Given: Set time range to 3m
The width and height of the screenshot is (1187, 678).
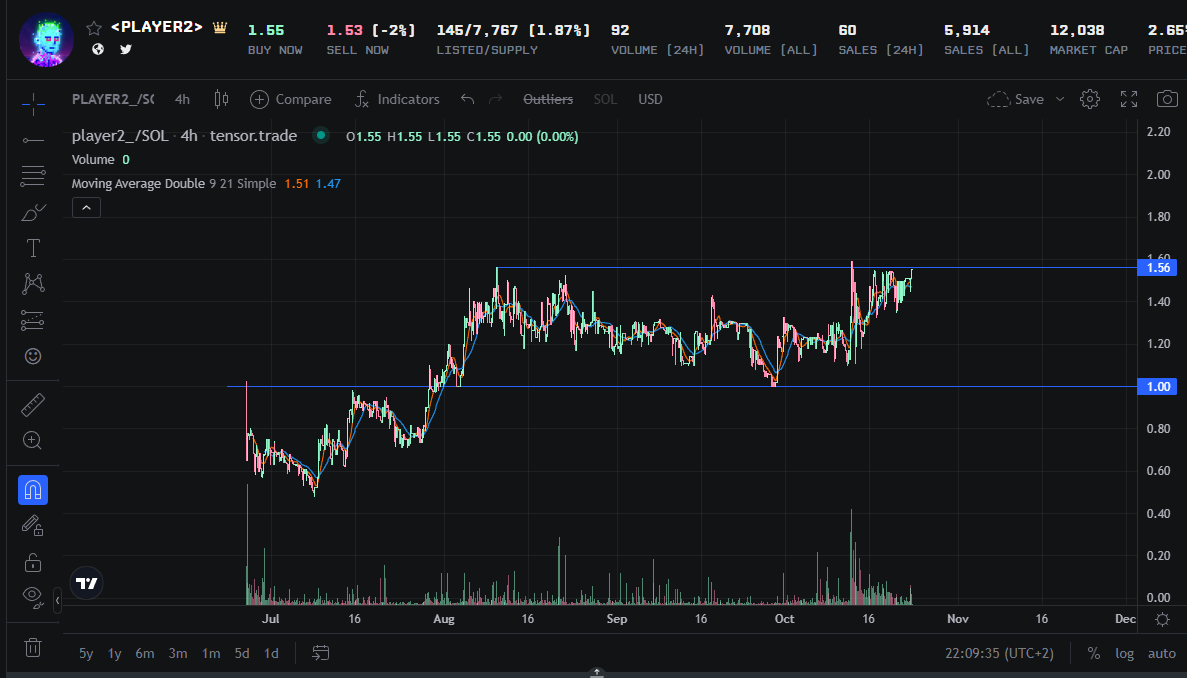Looking at the screenshot, I should pyautogui.click(x=178, y=653).
